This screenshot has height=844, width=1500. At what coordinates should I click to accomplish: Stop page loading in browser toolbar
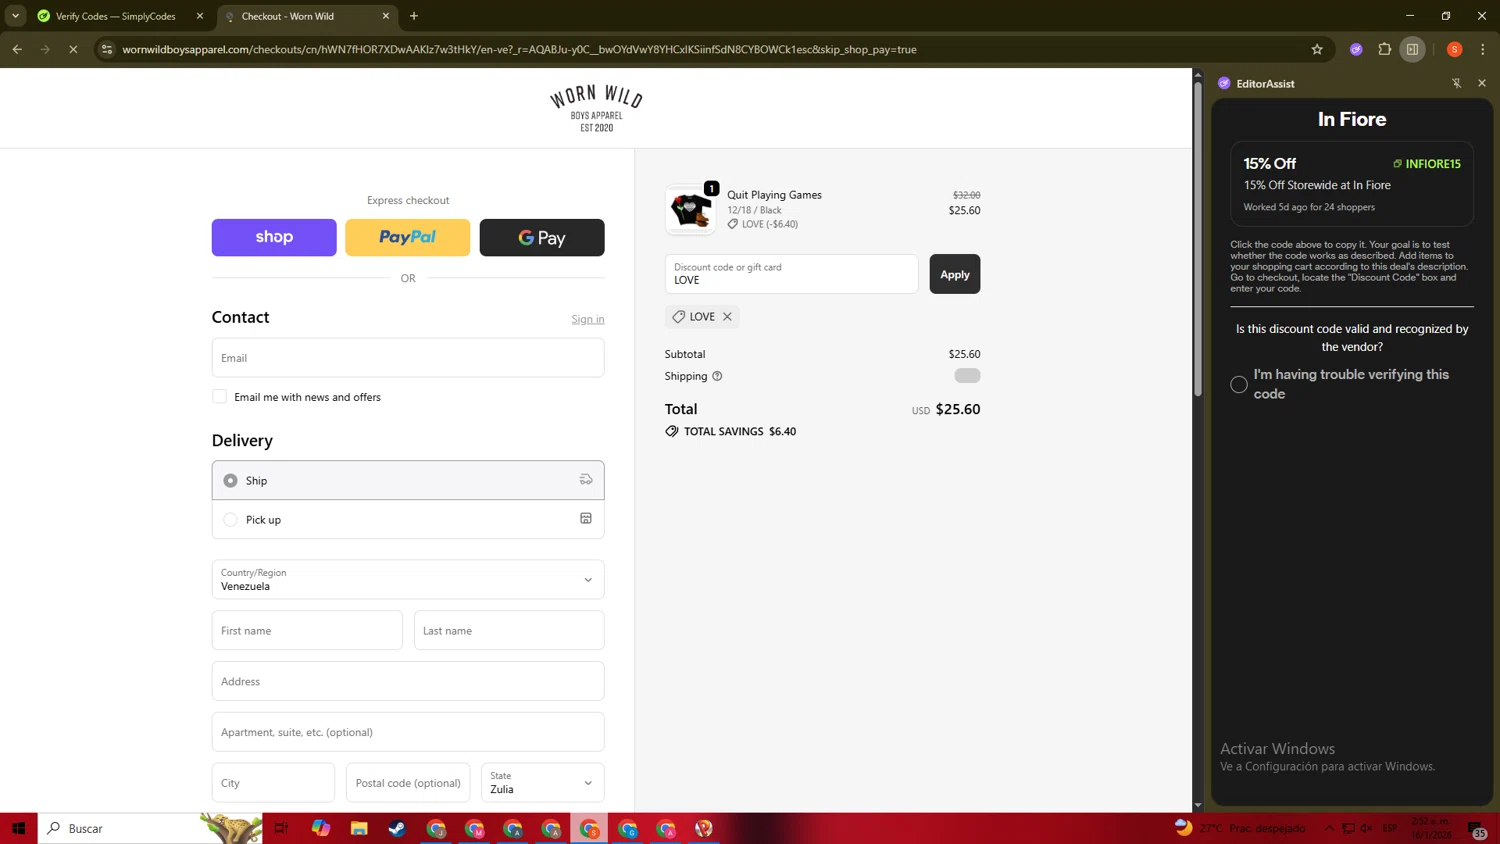point(73,49)
